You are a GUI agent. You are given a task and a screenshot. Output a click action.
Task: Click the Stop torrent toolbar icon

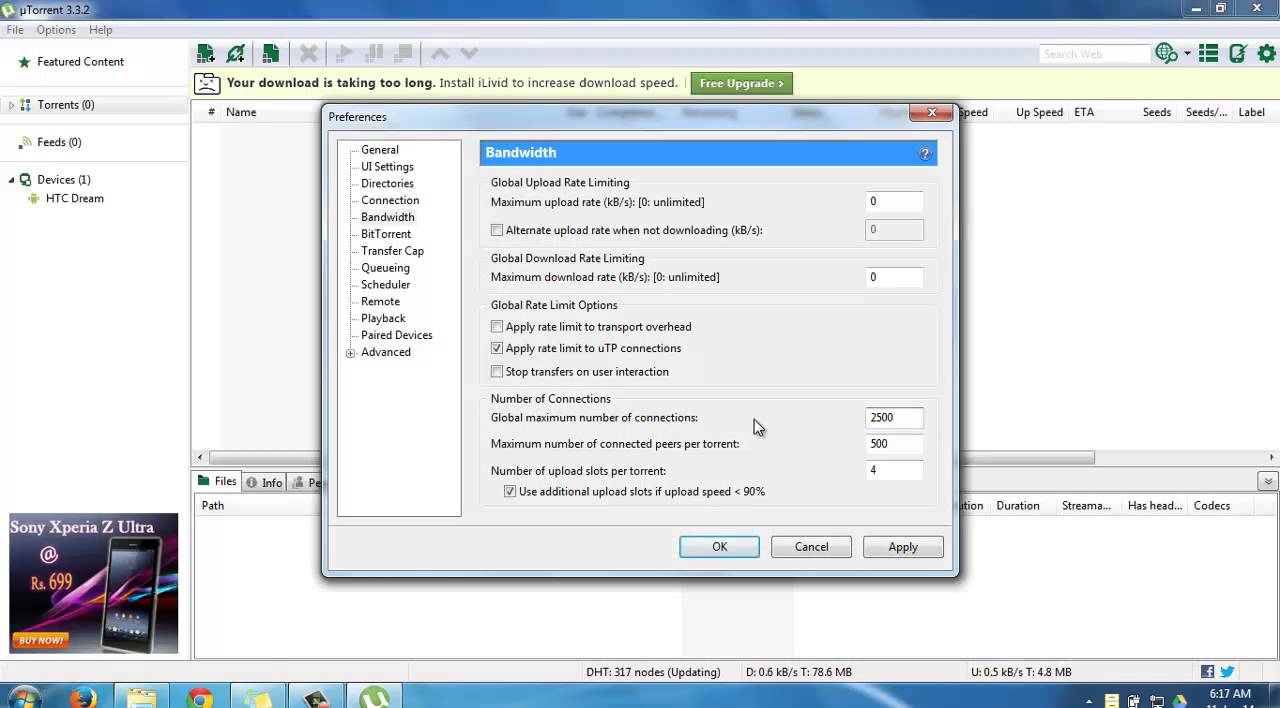[404, 54]
